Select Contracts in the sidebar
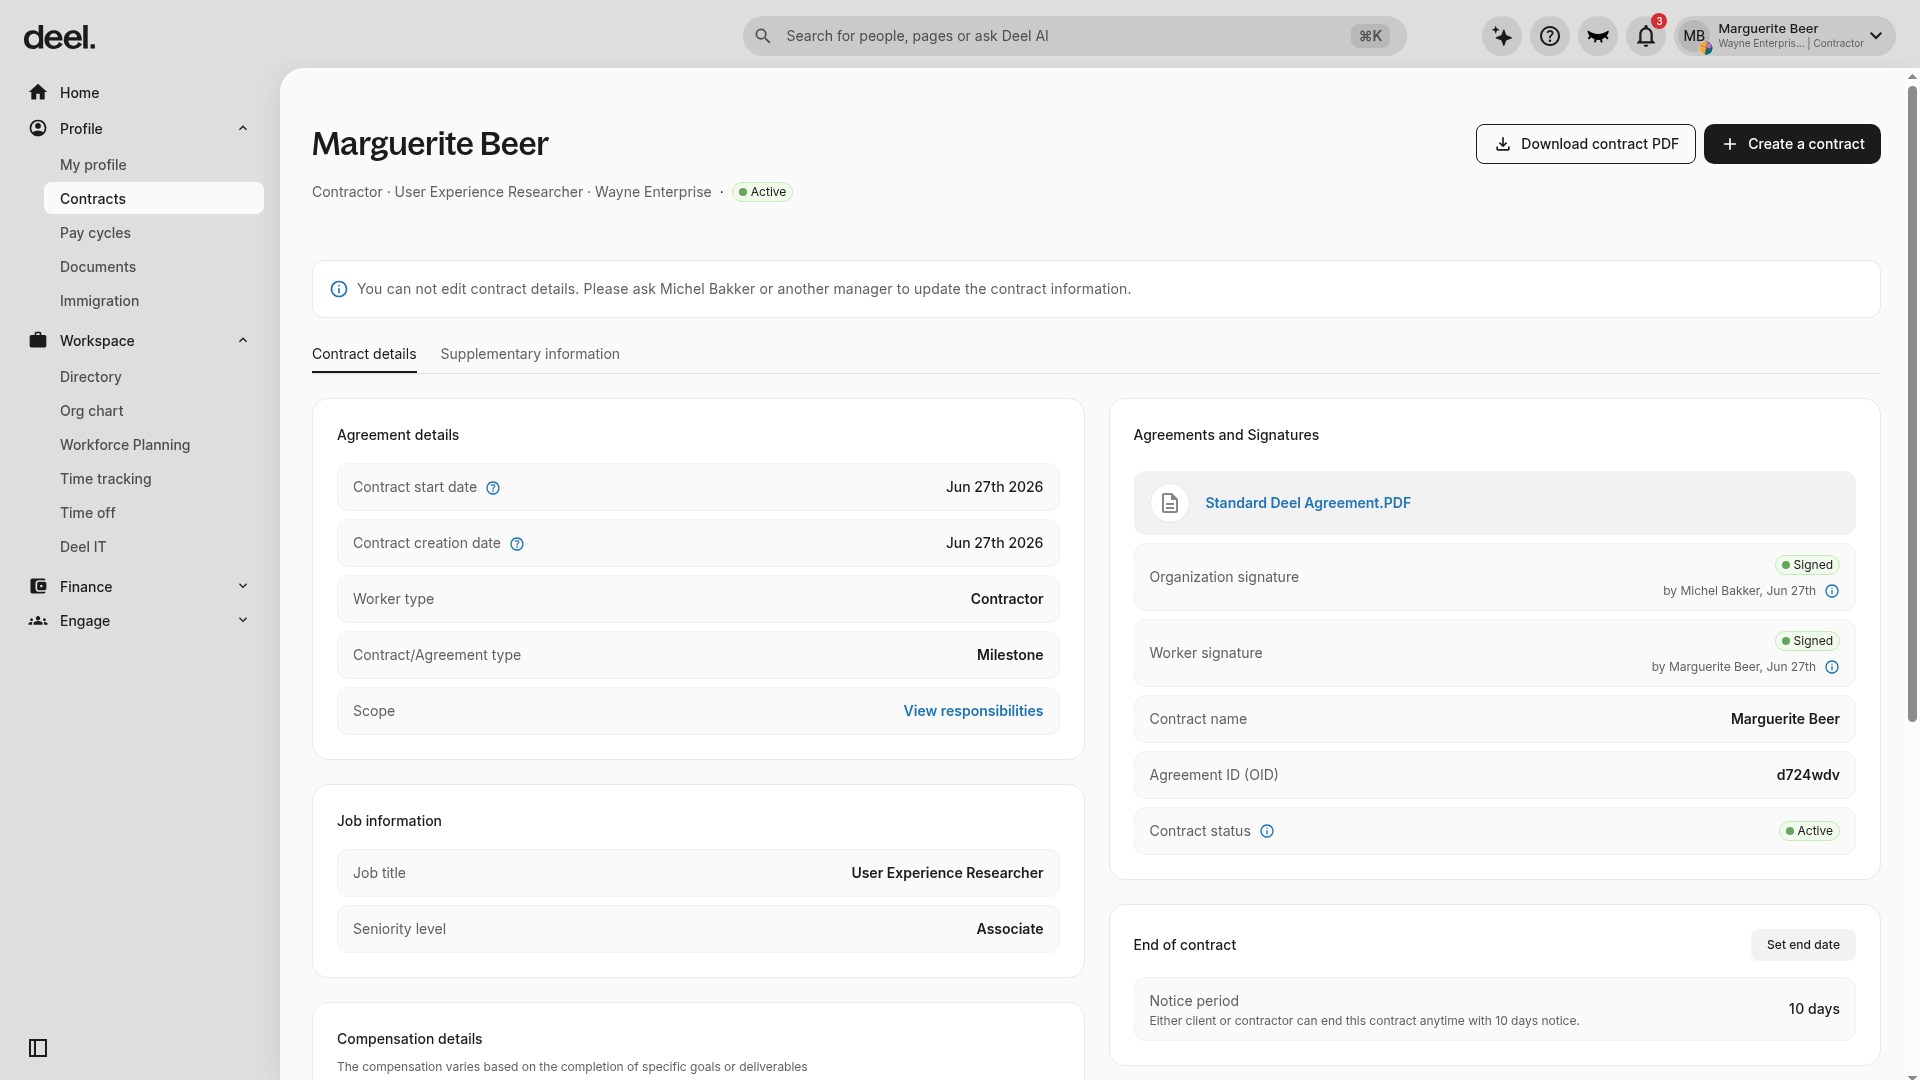Screen dimensions: 1920x1080 [154, 198]
